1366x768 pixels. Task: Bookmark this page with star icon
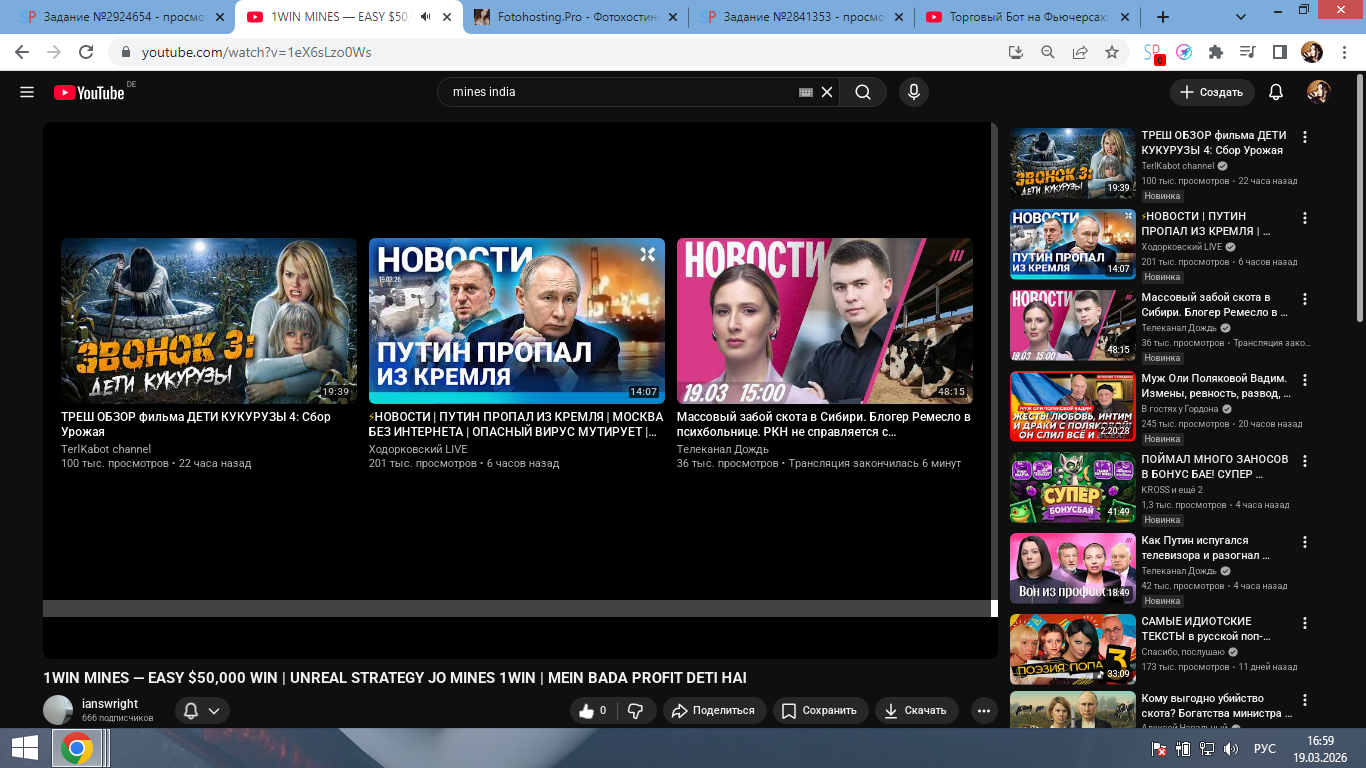[x=1111, y=52]
